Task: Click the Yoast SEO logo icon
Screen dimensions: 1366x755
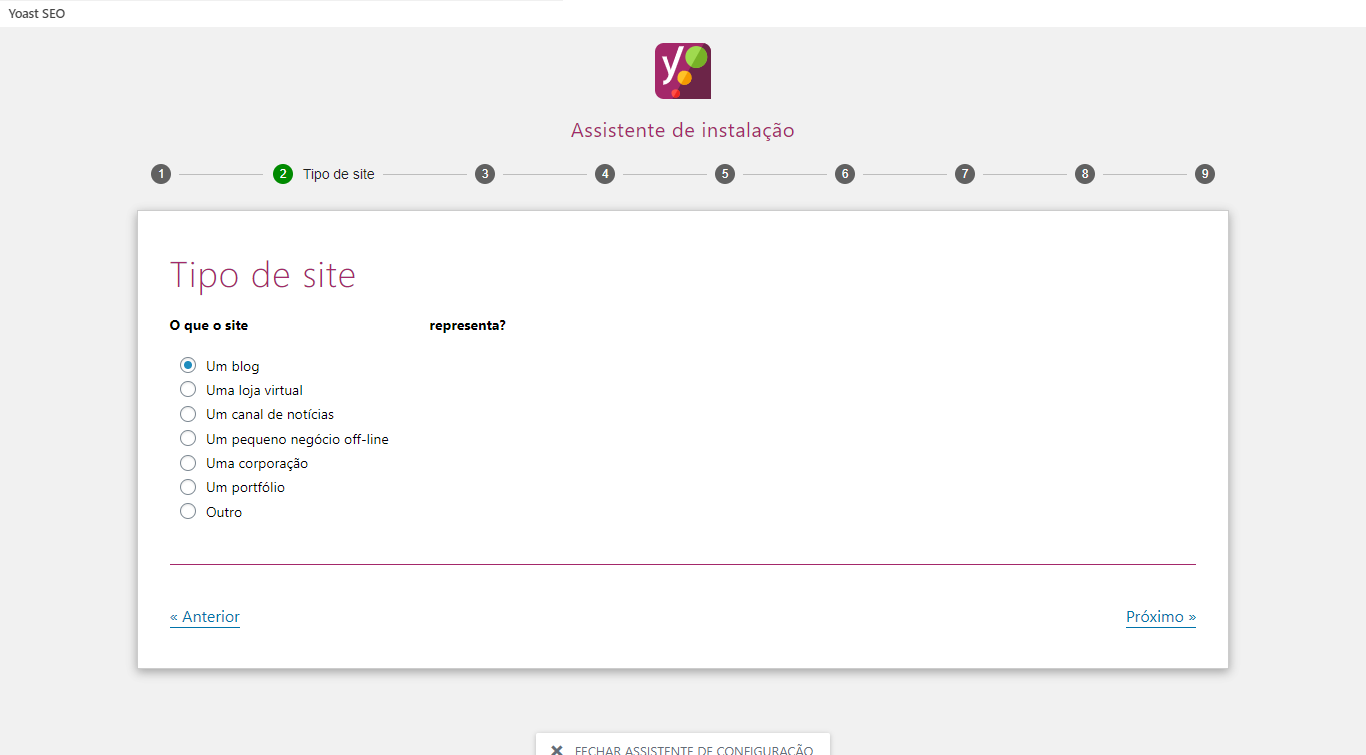Action: tap(682, 70)
